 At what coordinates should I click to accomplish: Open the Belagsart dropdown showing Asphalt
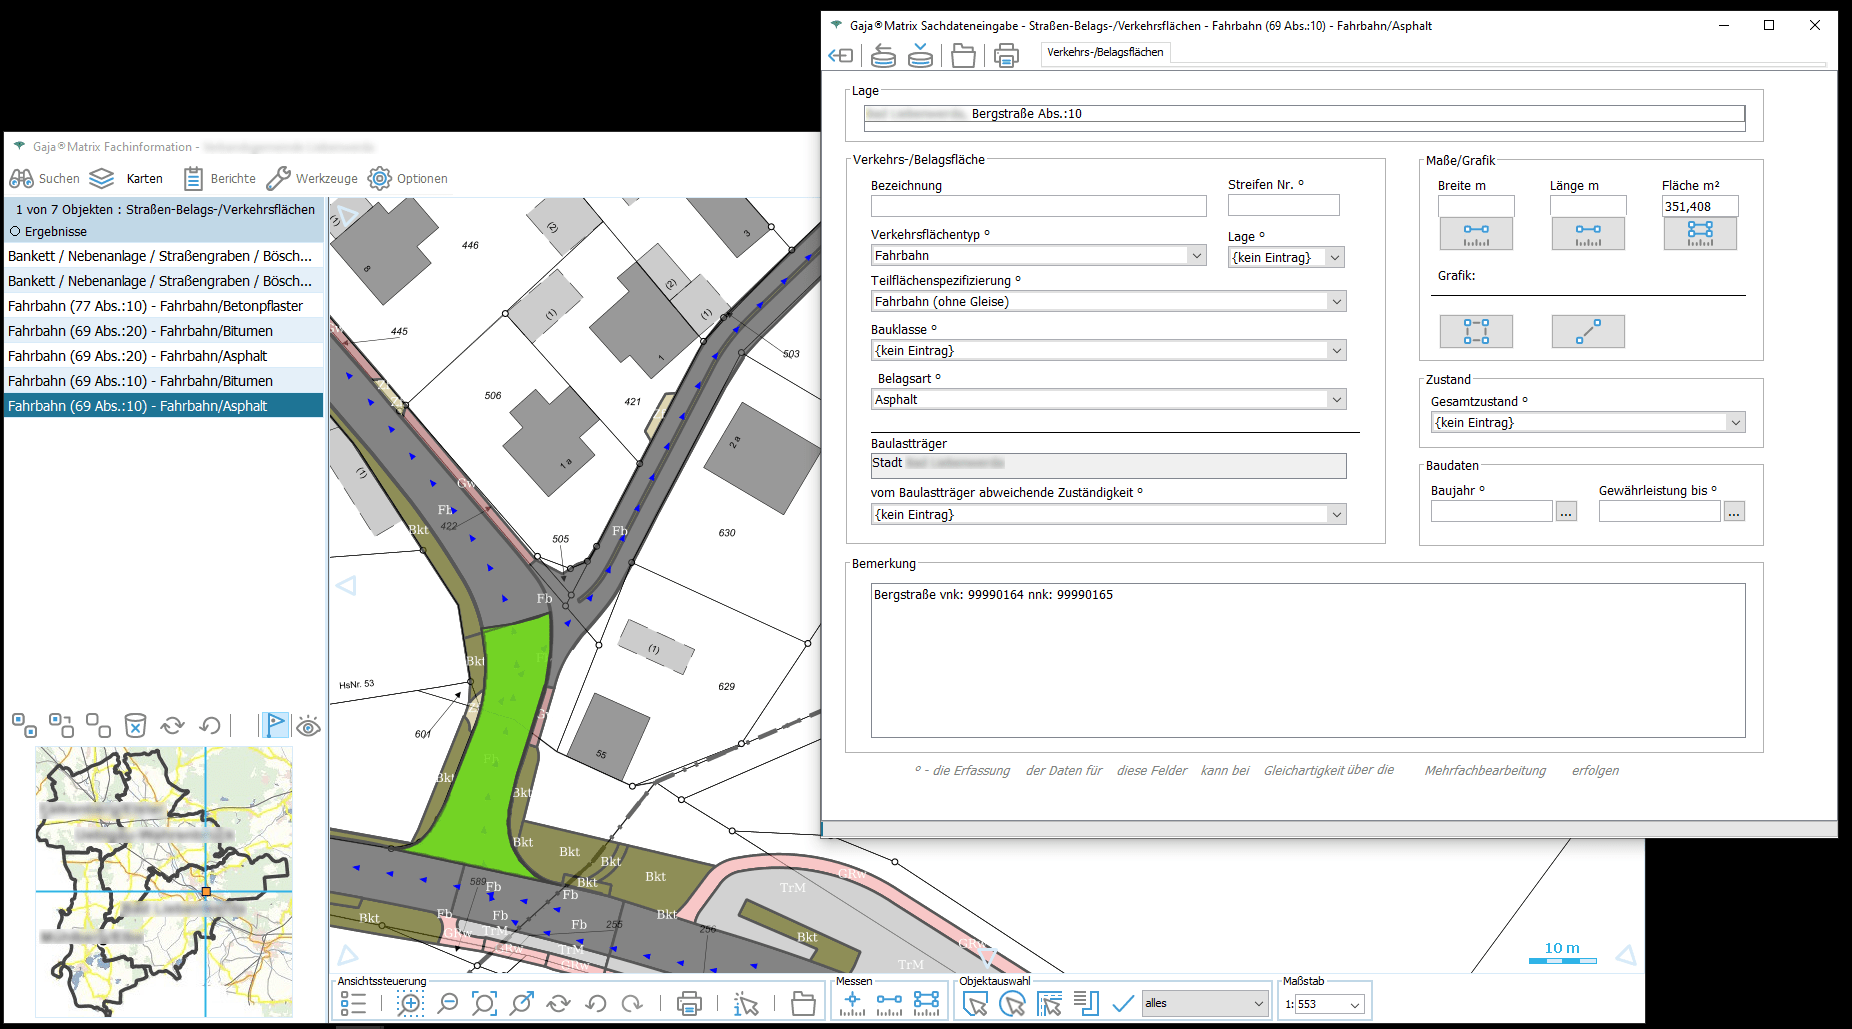(x=1336, y=399)
